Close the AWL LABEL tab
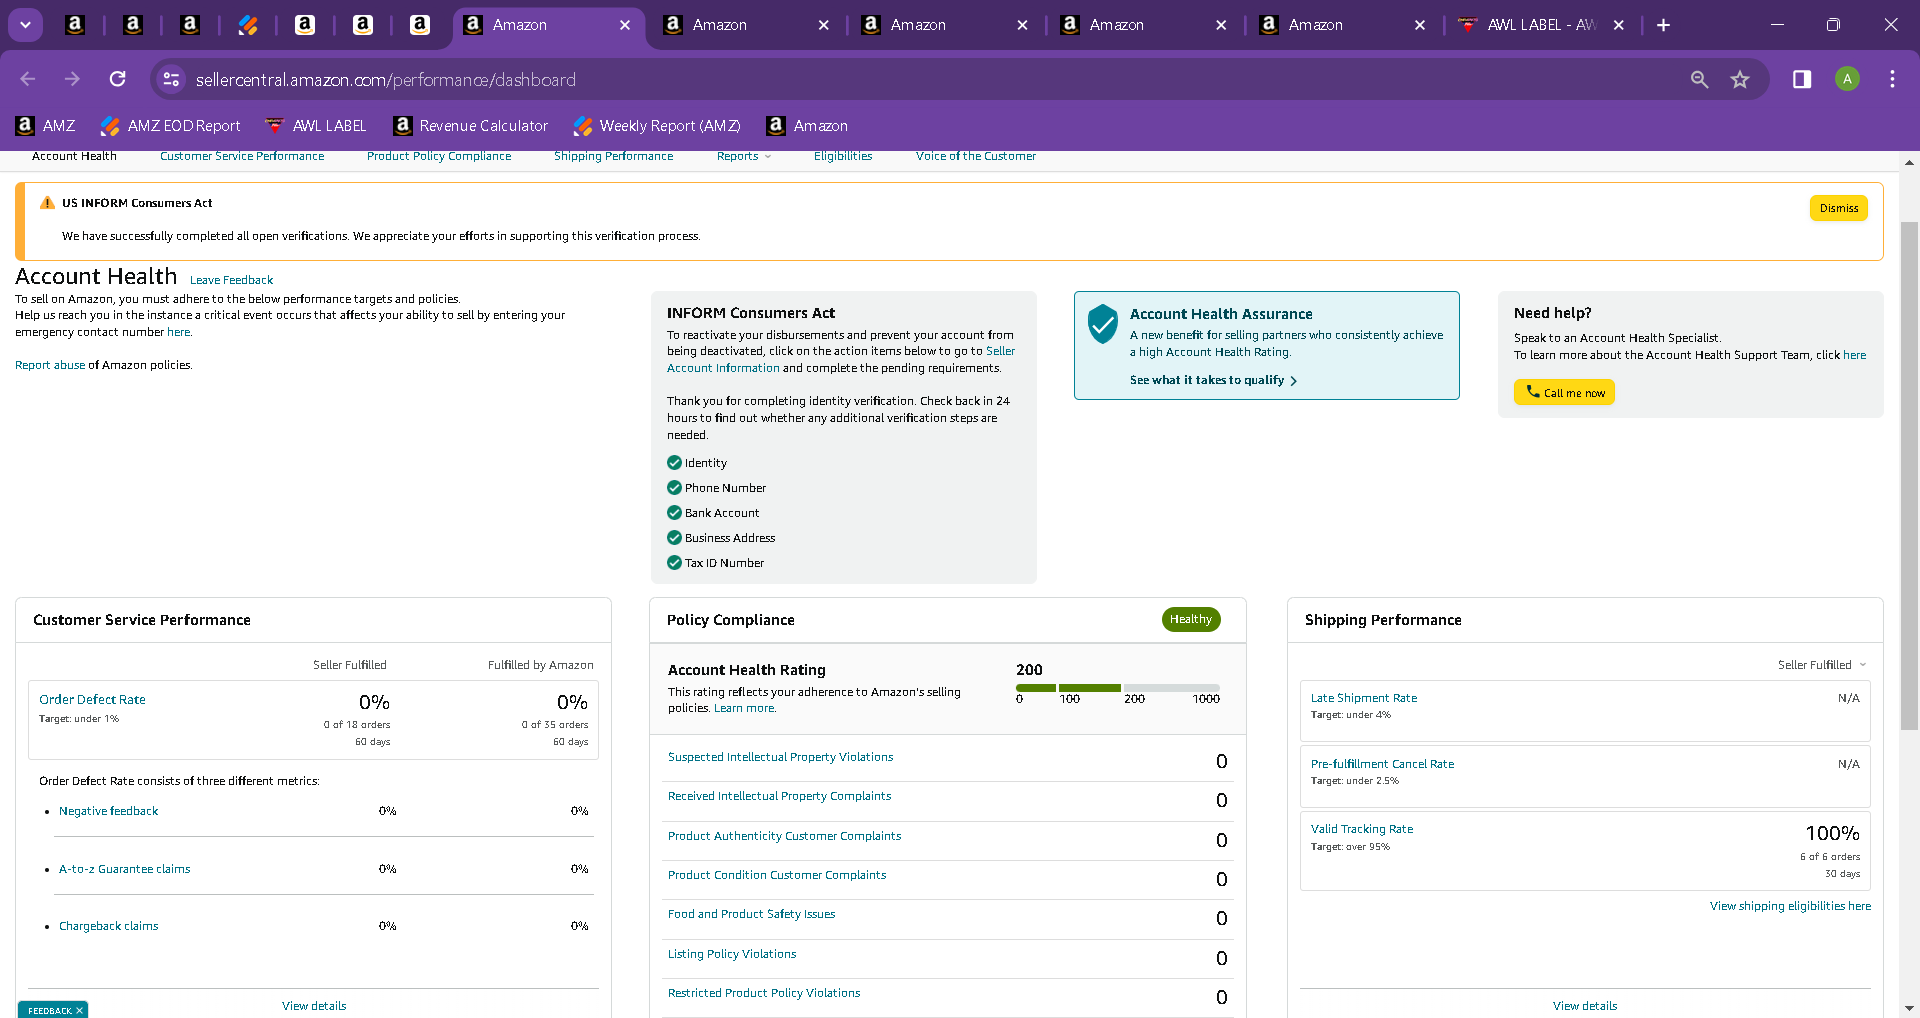1920x1018 pixels. 1619,25
